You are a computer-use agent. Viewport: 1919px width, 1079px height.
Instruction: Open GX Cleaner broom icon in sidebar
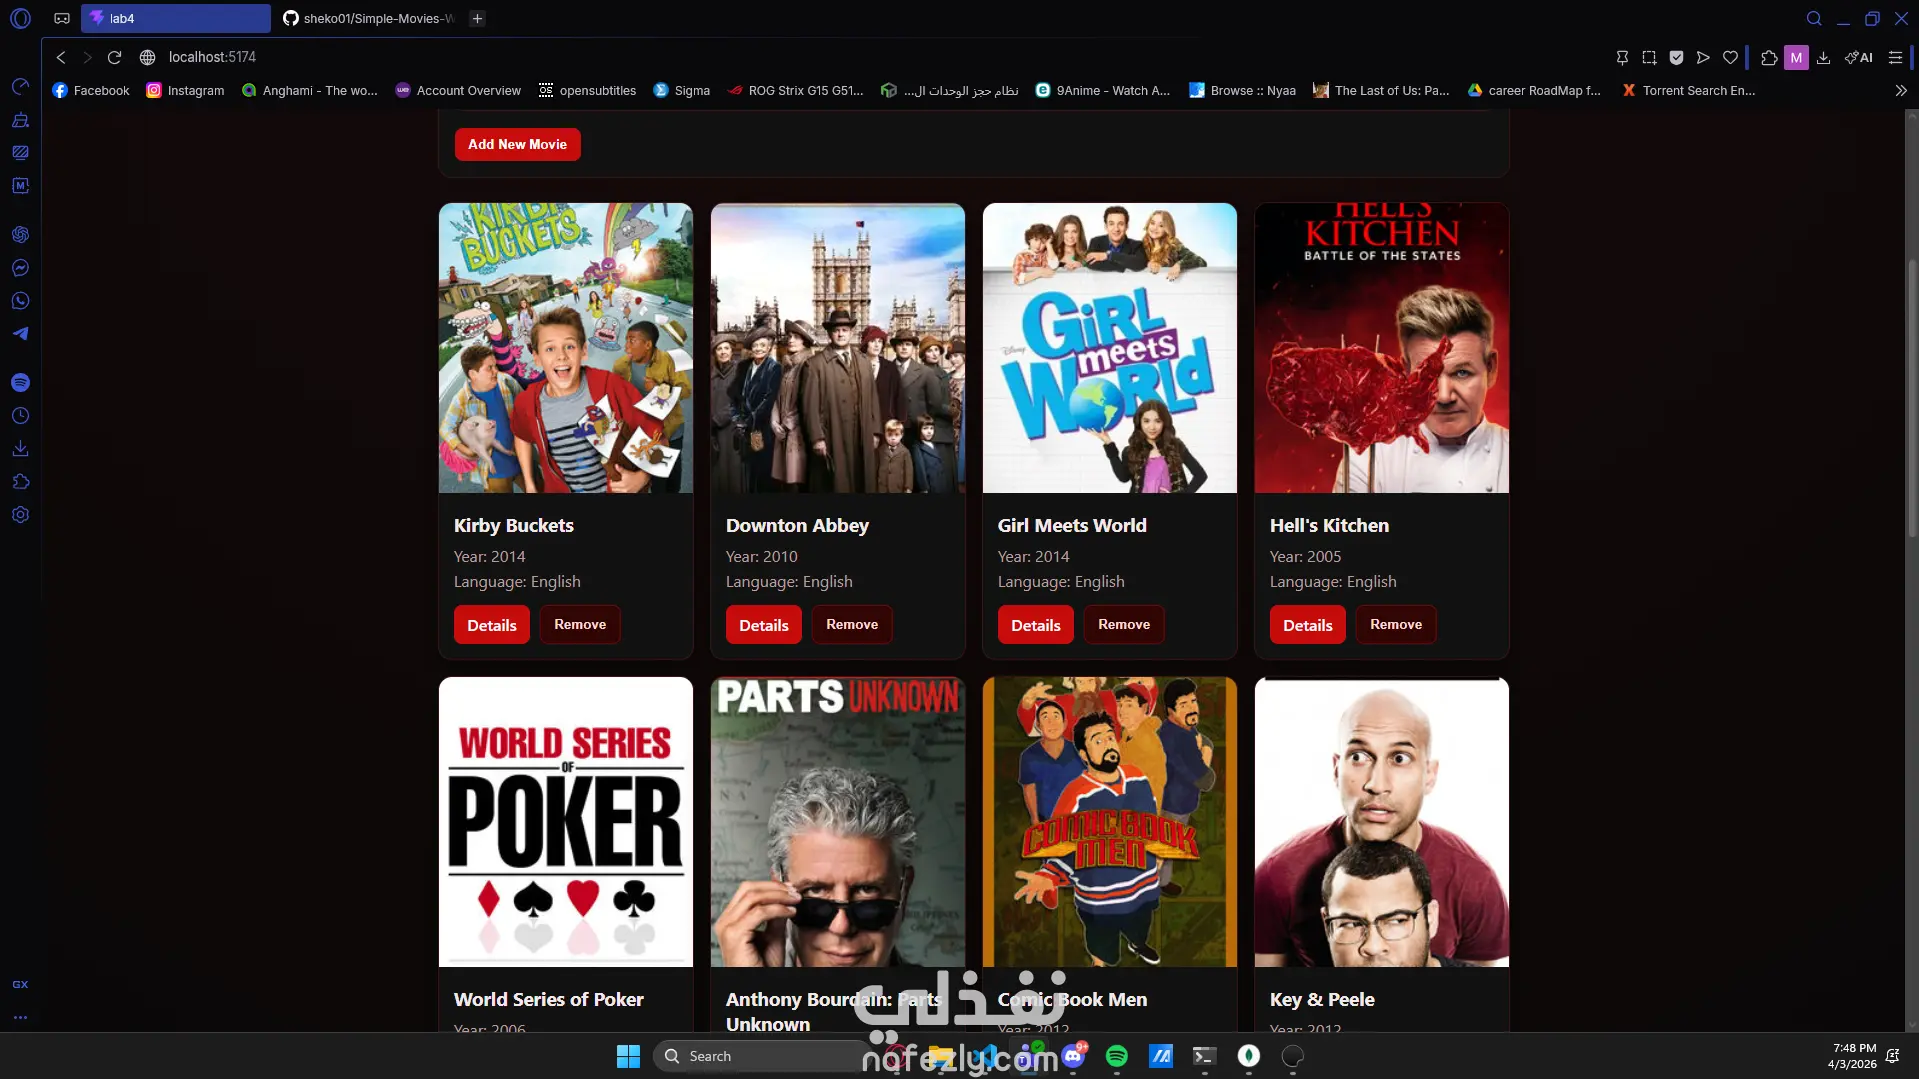20,120
